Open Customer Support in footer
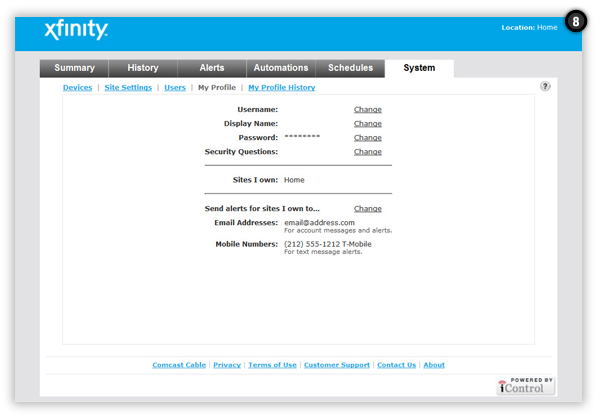Screen dimensions: 600x416 click(336, 365)
